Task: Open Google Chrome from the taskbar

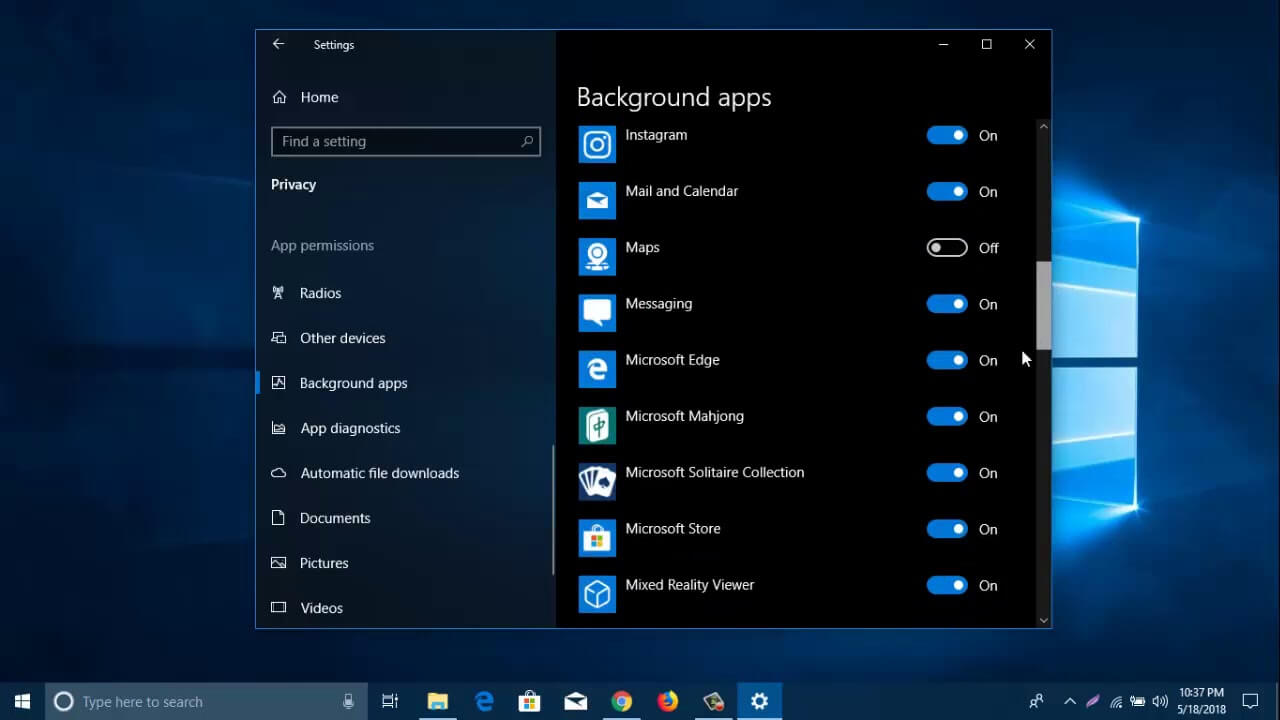Action: [x=622, y=702]
